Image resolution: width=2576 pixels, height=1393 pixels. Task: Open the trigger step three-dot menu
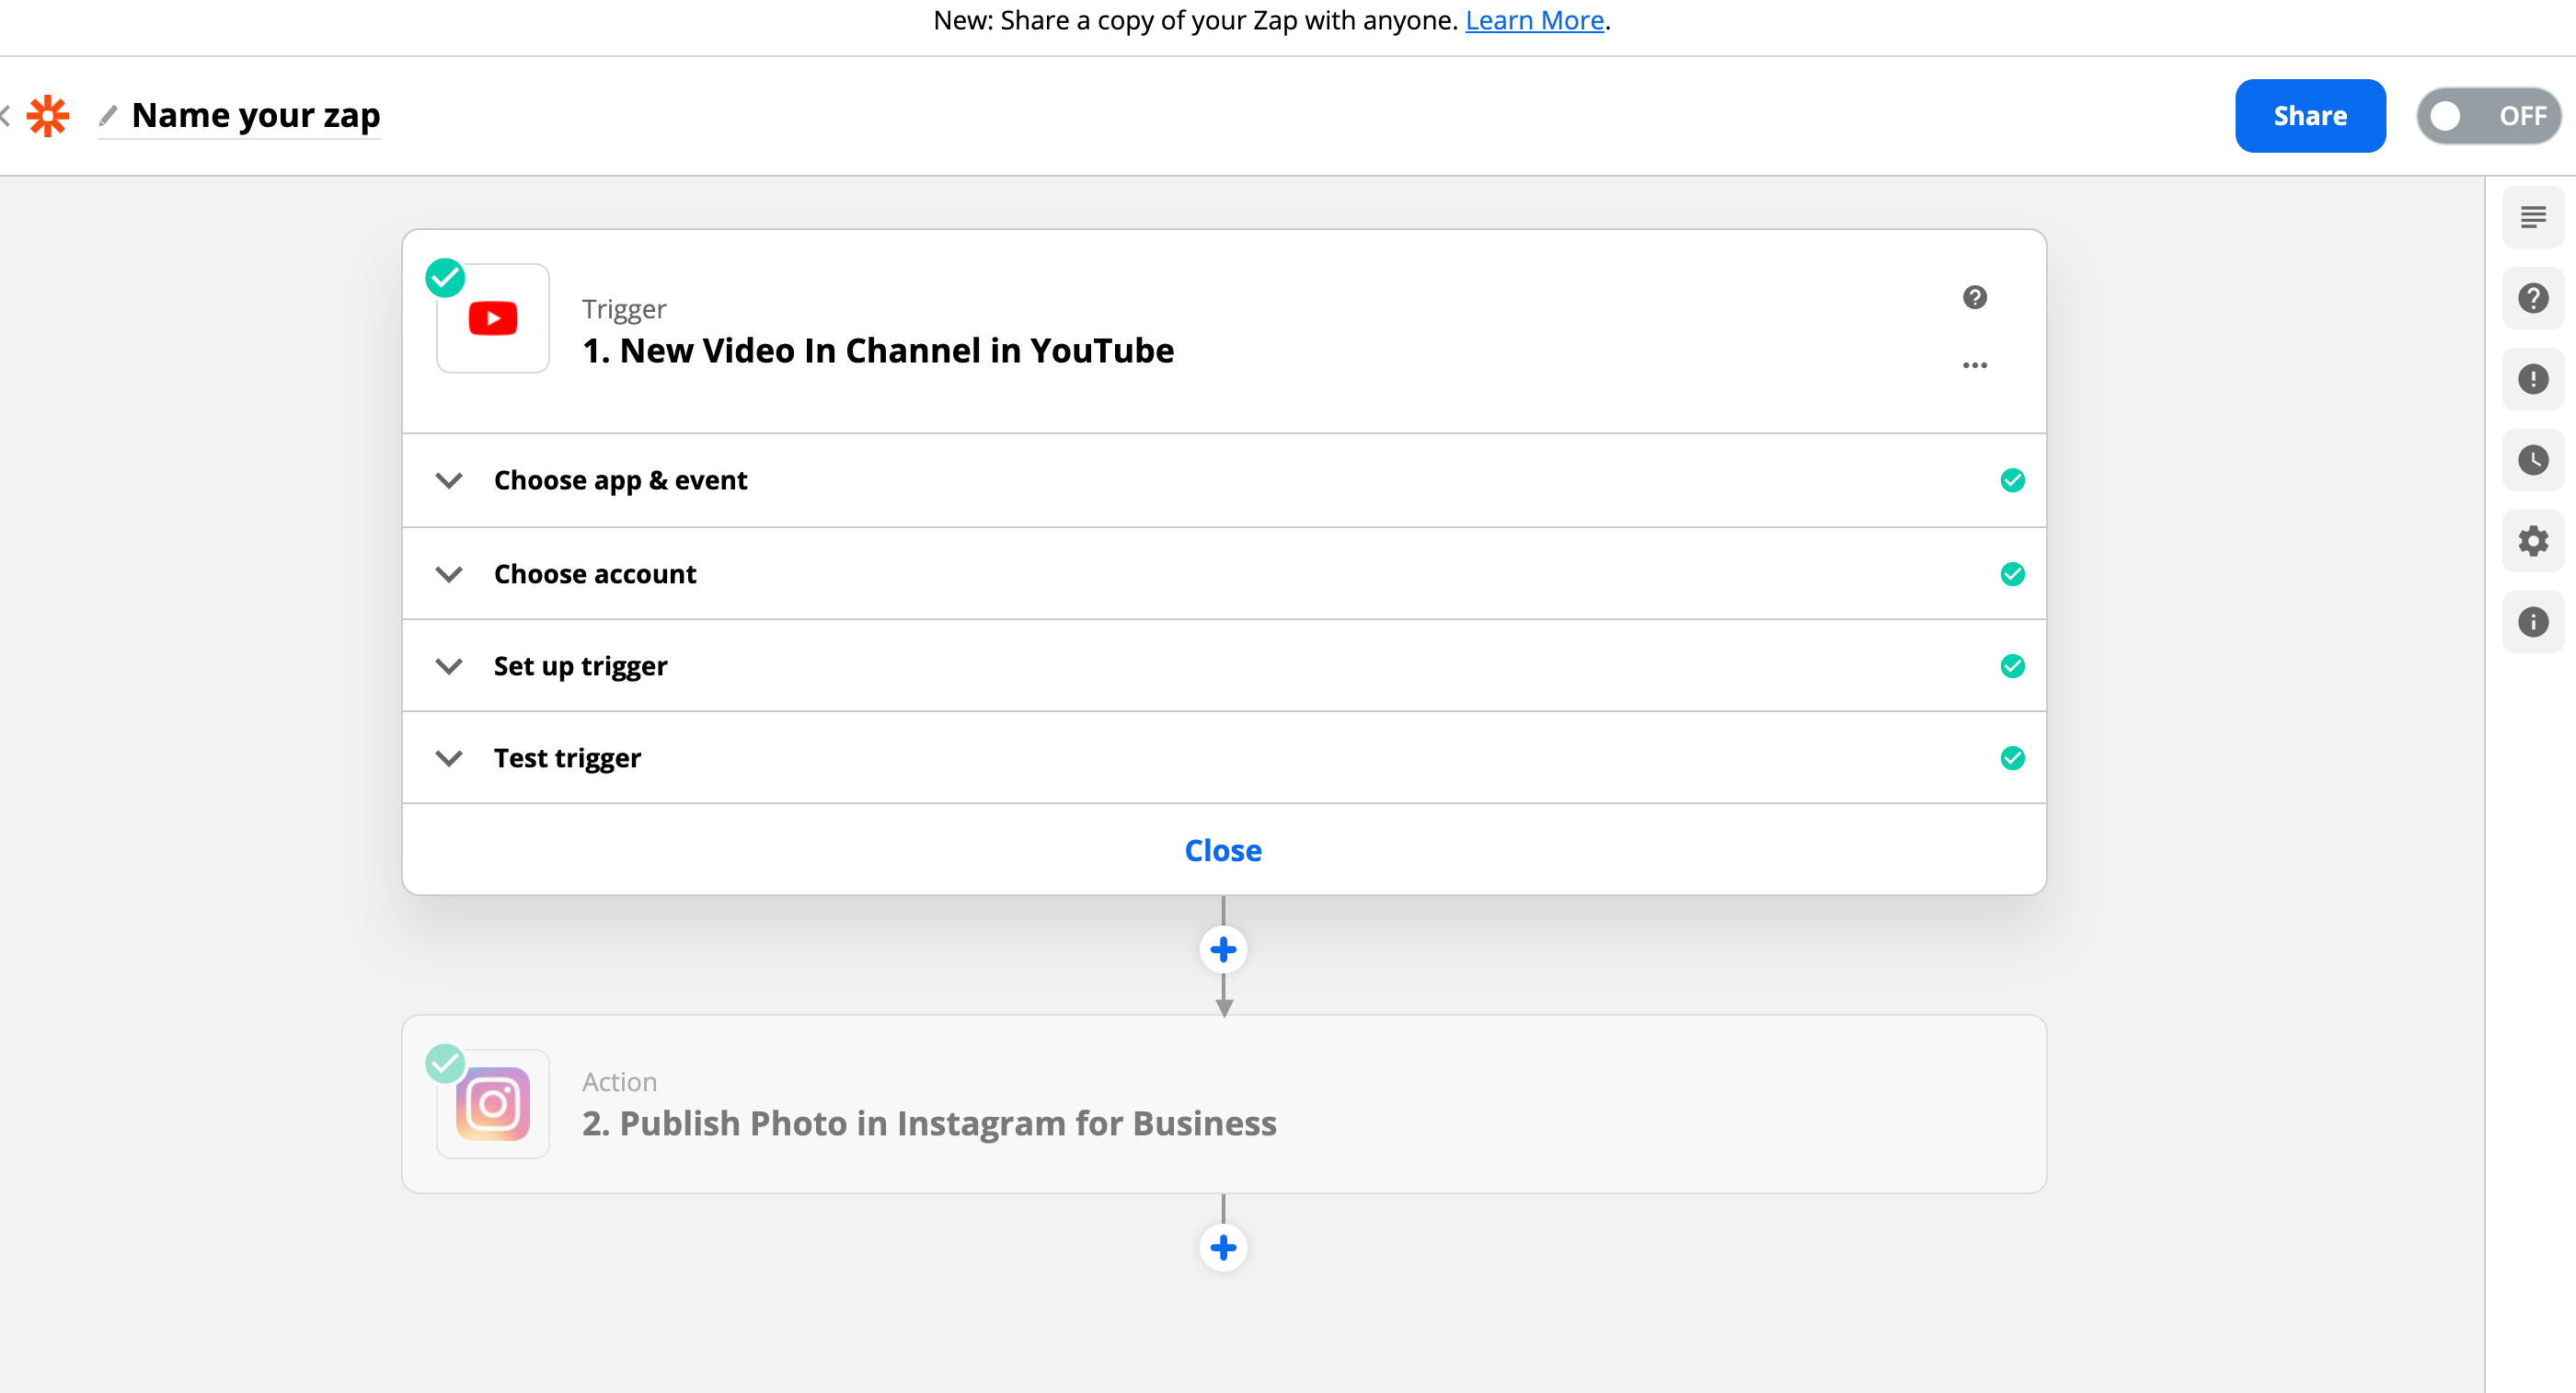[x=1974, y=365]
